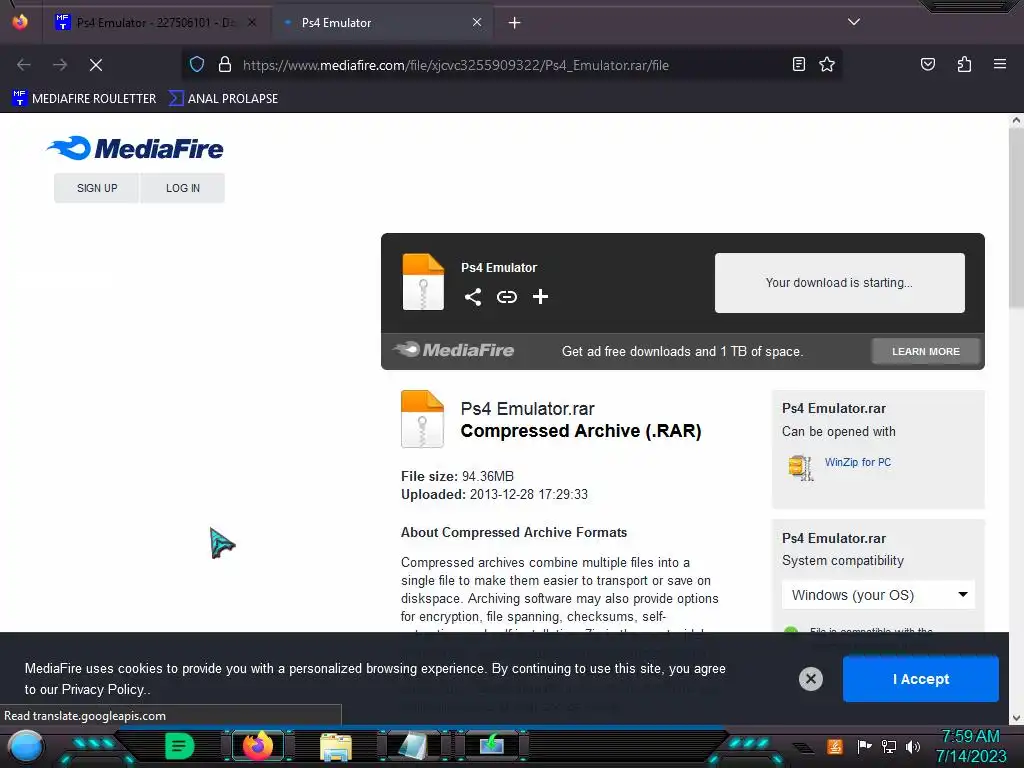The height and width of the screenshot is (768, 1024).
Task: Go forward to next page
Action: pos(60,65)
